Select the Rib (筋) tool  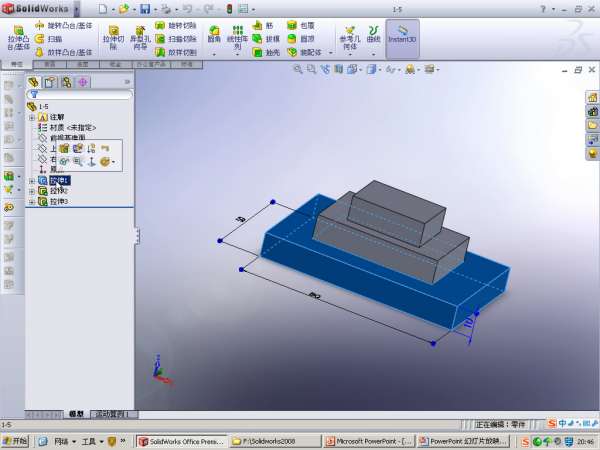[x=262, y=26]
